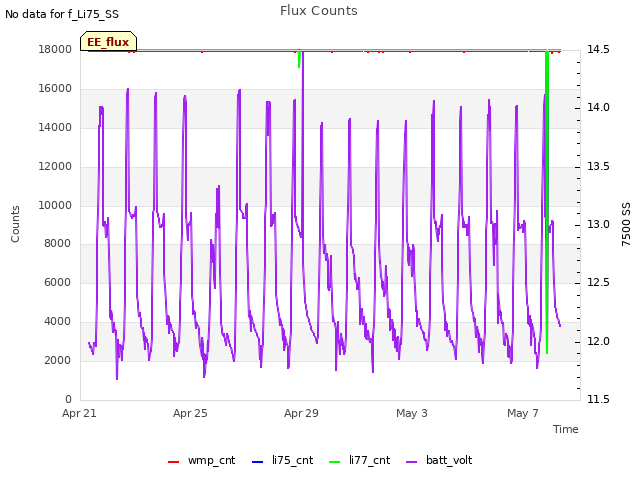Image resolution: width=640 pixels, height=480 pixels.
Task: Click the 12.5 right axis tick label
Action: [x=598, y=282]
